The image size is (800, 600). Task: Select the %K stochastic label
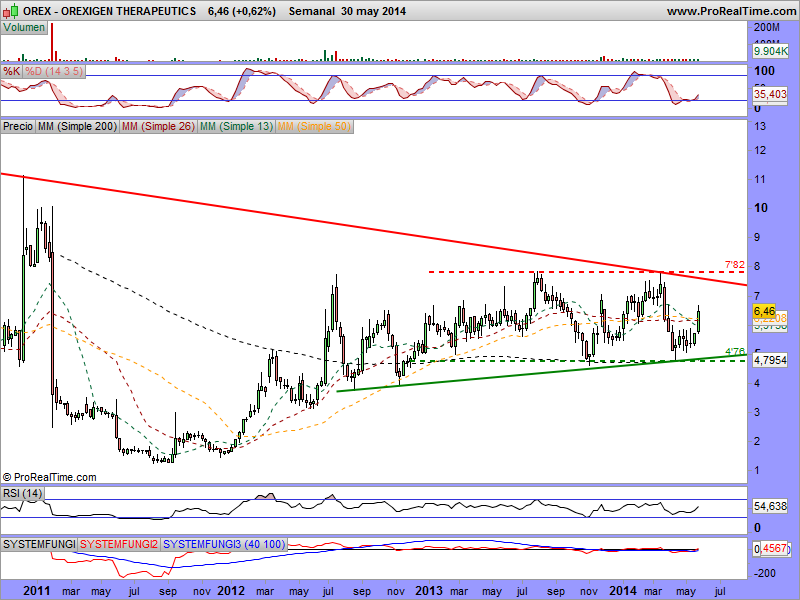click(11, 71)
